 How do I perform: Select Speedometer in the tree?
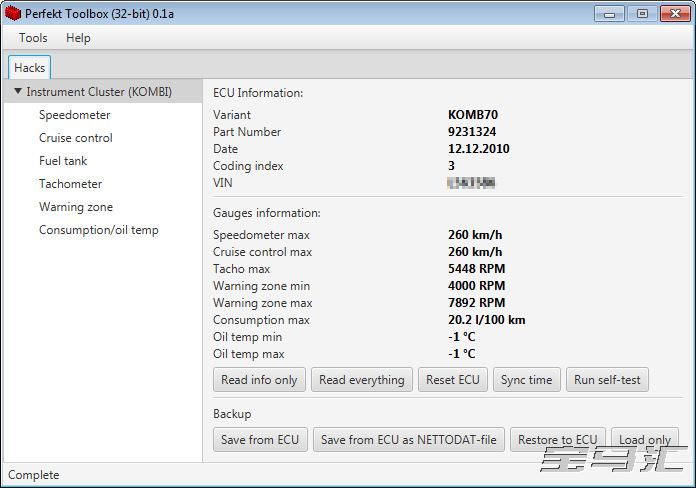(75, 115)
